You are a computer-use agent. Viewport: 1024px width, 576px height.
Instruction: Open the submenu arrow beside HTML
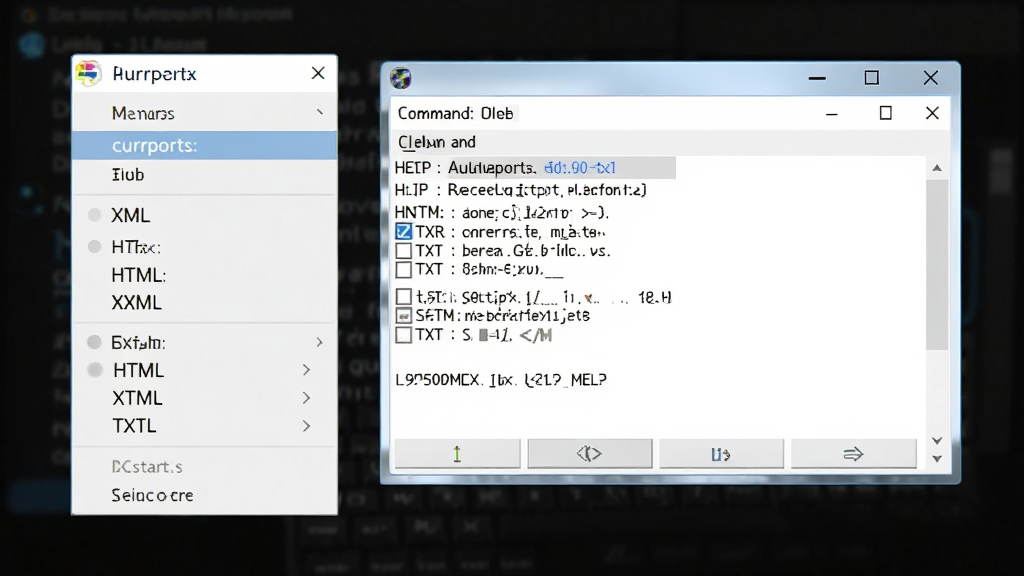coord(306,370)
